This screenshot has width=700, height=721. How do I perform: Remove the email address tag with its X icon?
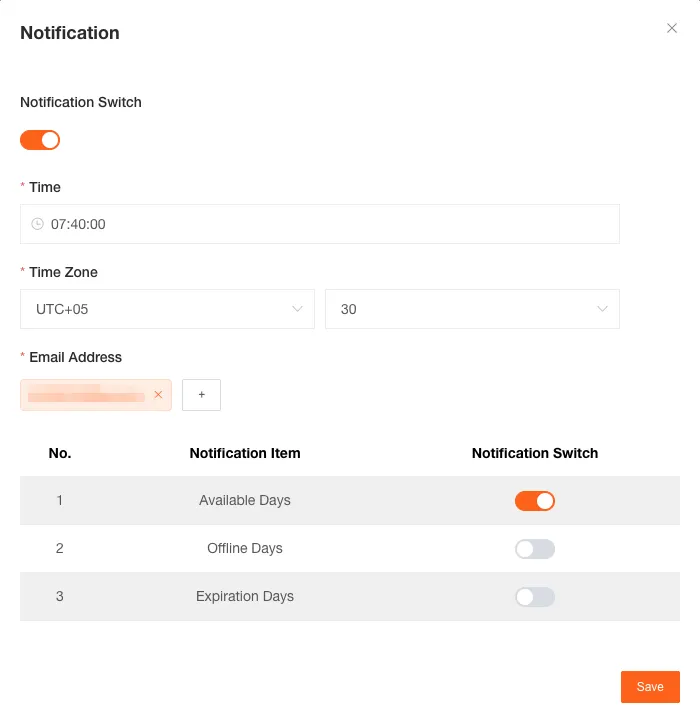tap(158, 395)
